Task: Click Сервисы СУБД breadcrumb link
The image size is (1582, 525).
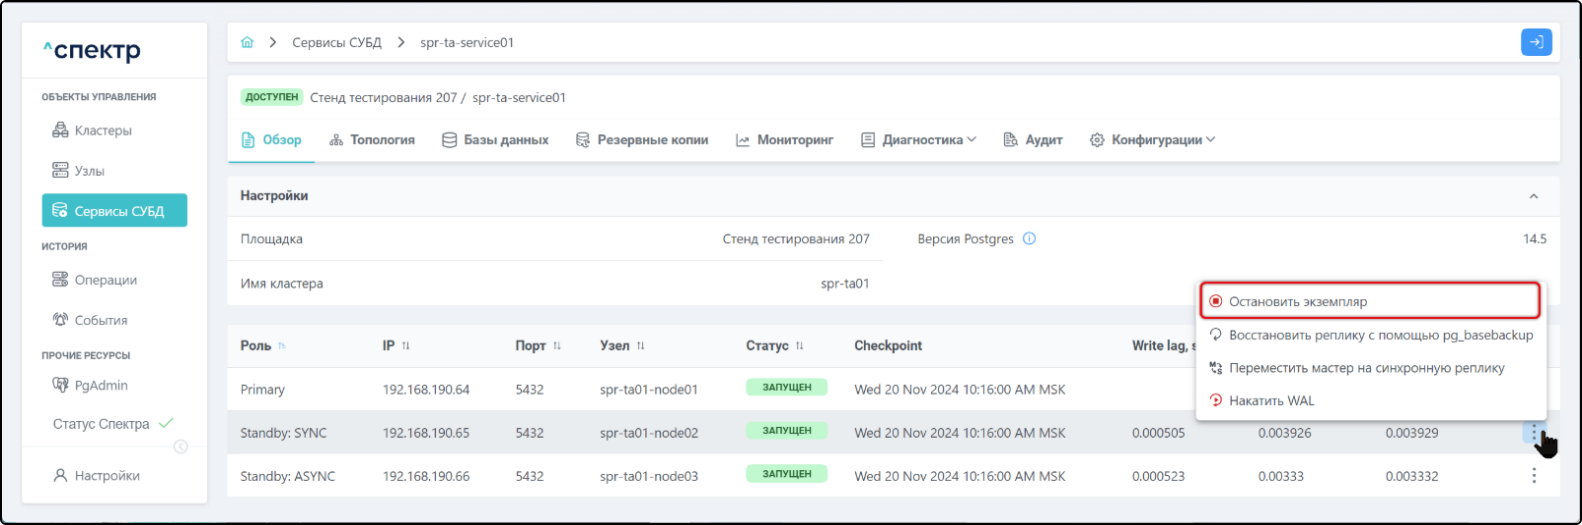Action: point(337,43)
